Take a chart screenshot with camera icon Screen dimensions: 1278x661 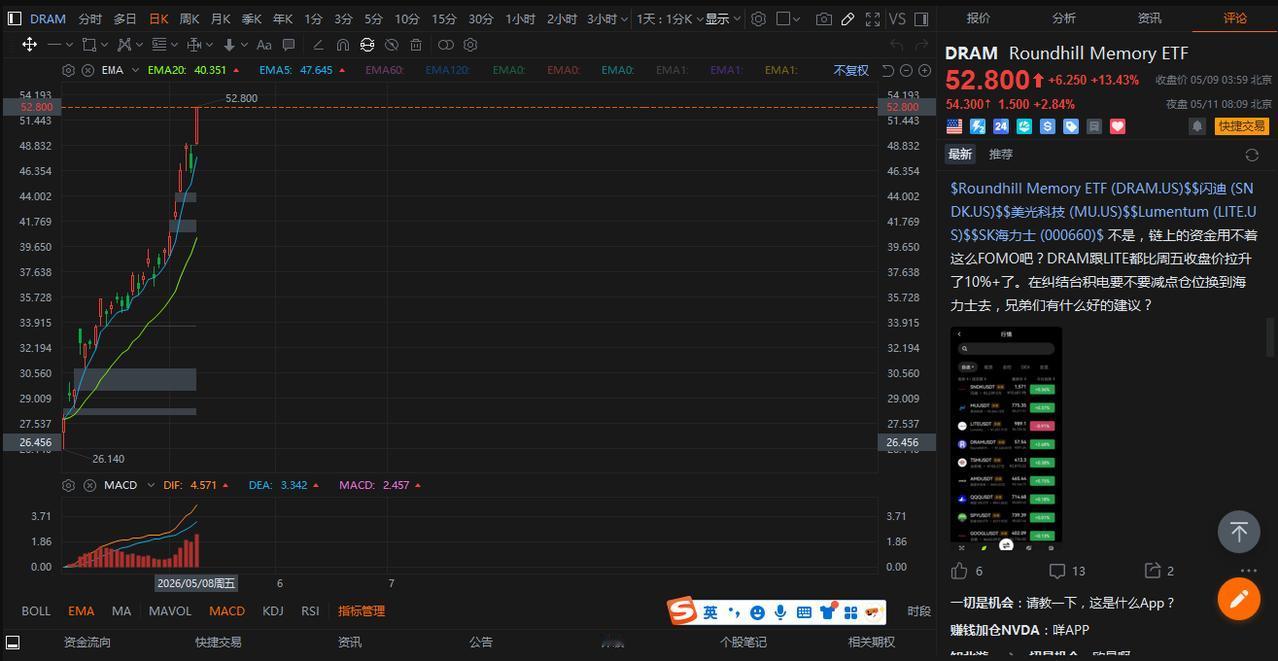tap(823, 19)
